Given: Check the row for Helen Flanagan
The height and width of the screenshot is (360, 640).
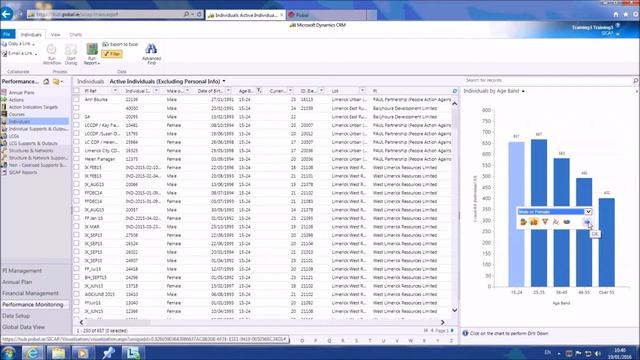Looking at the screenshot, I should click(x=77, y=159).
